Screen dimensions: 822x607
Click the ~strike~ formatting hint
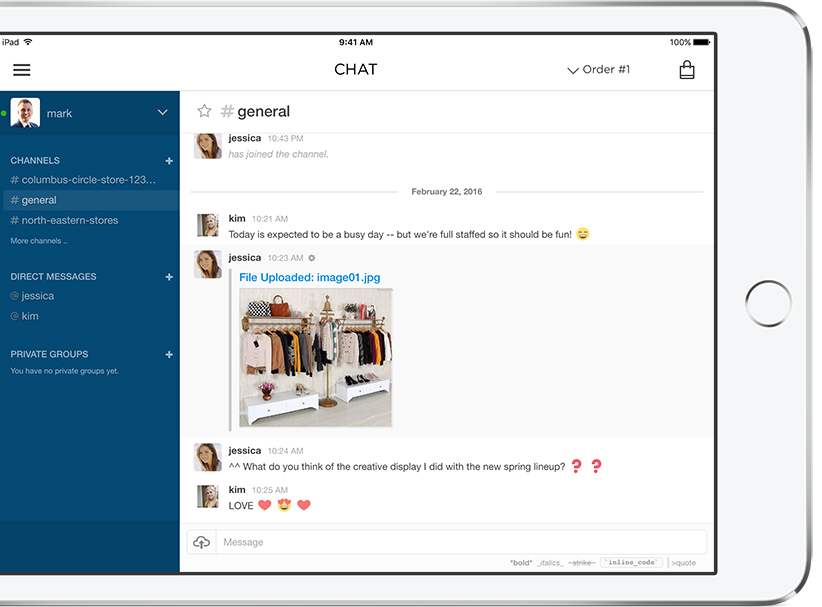(581, 563)
